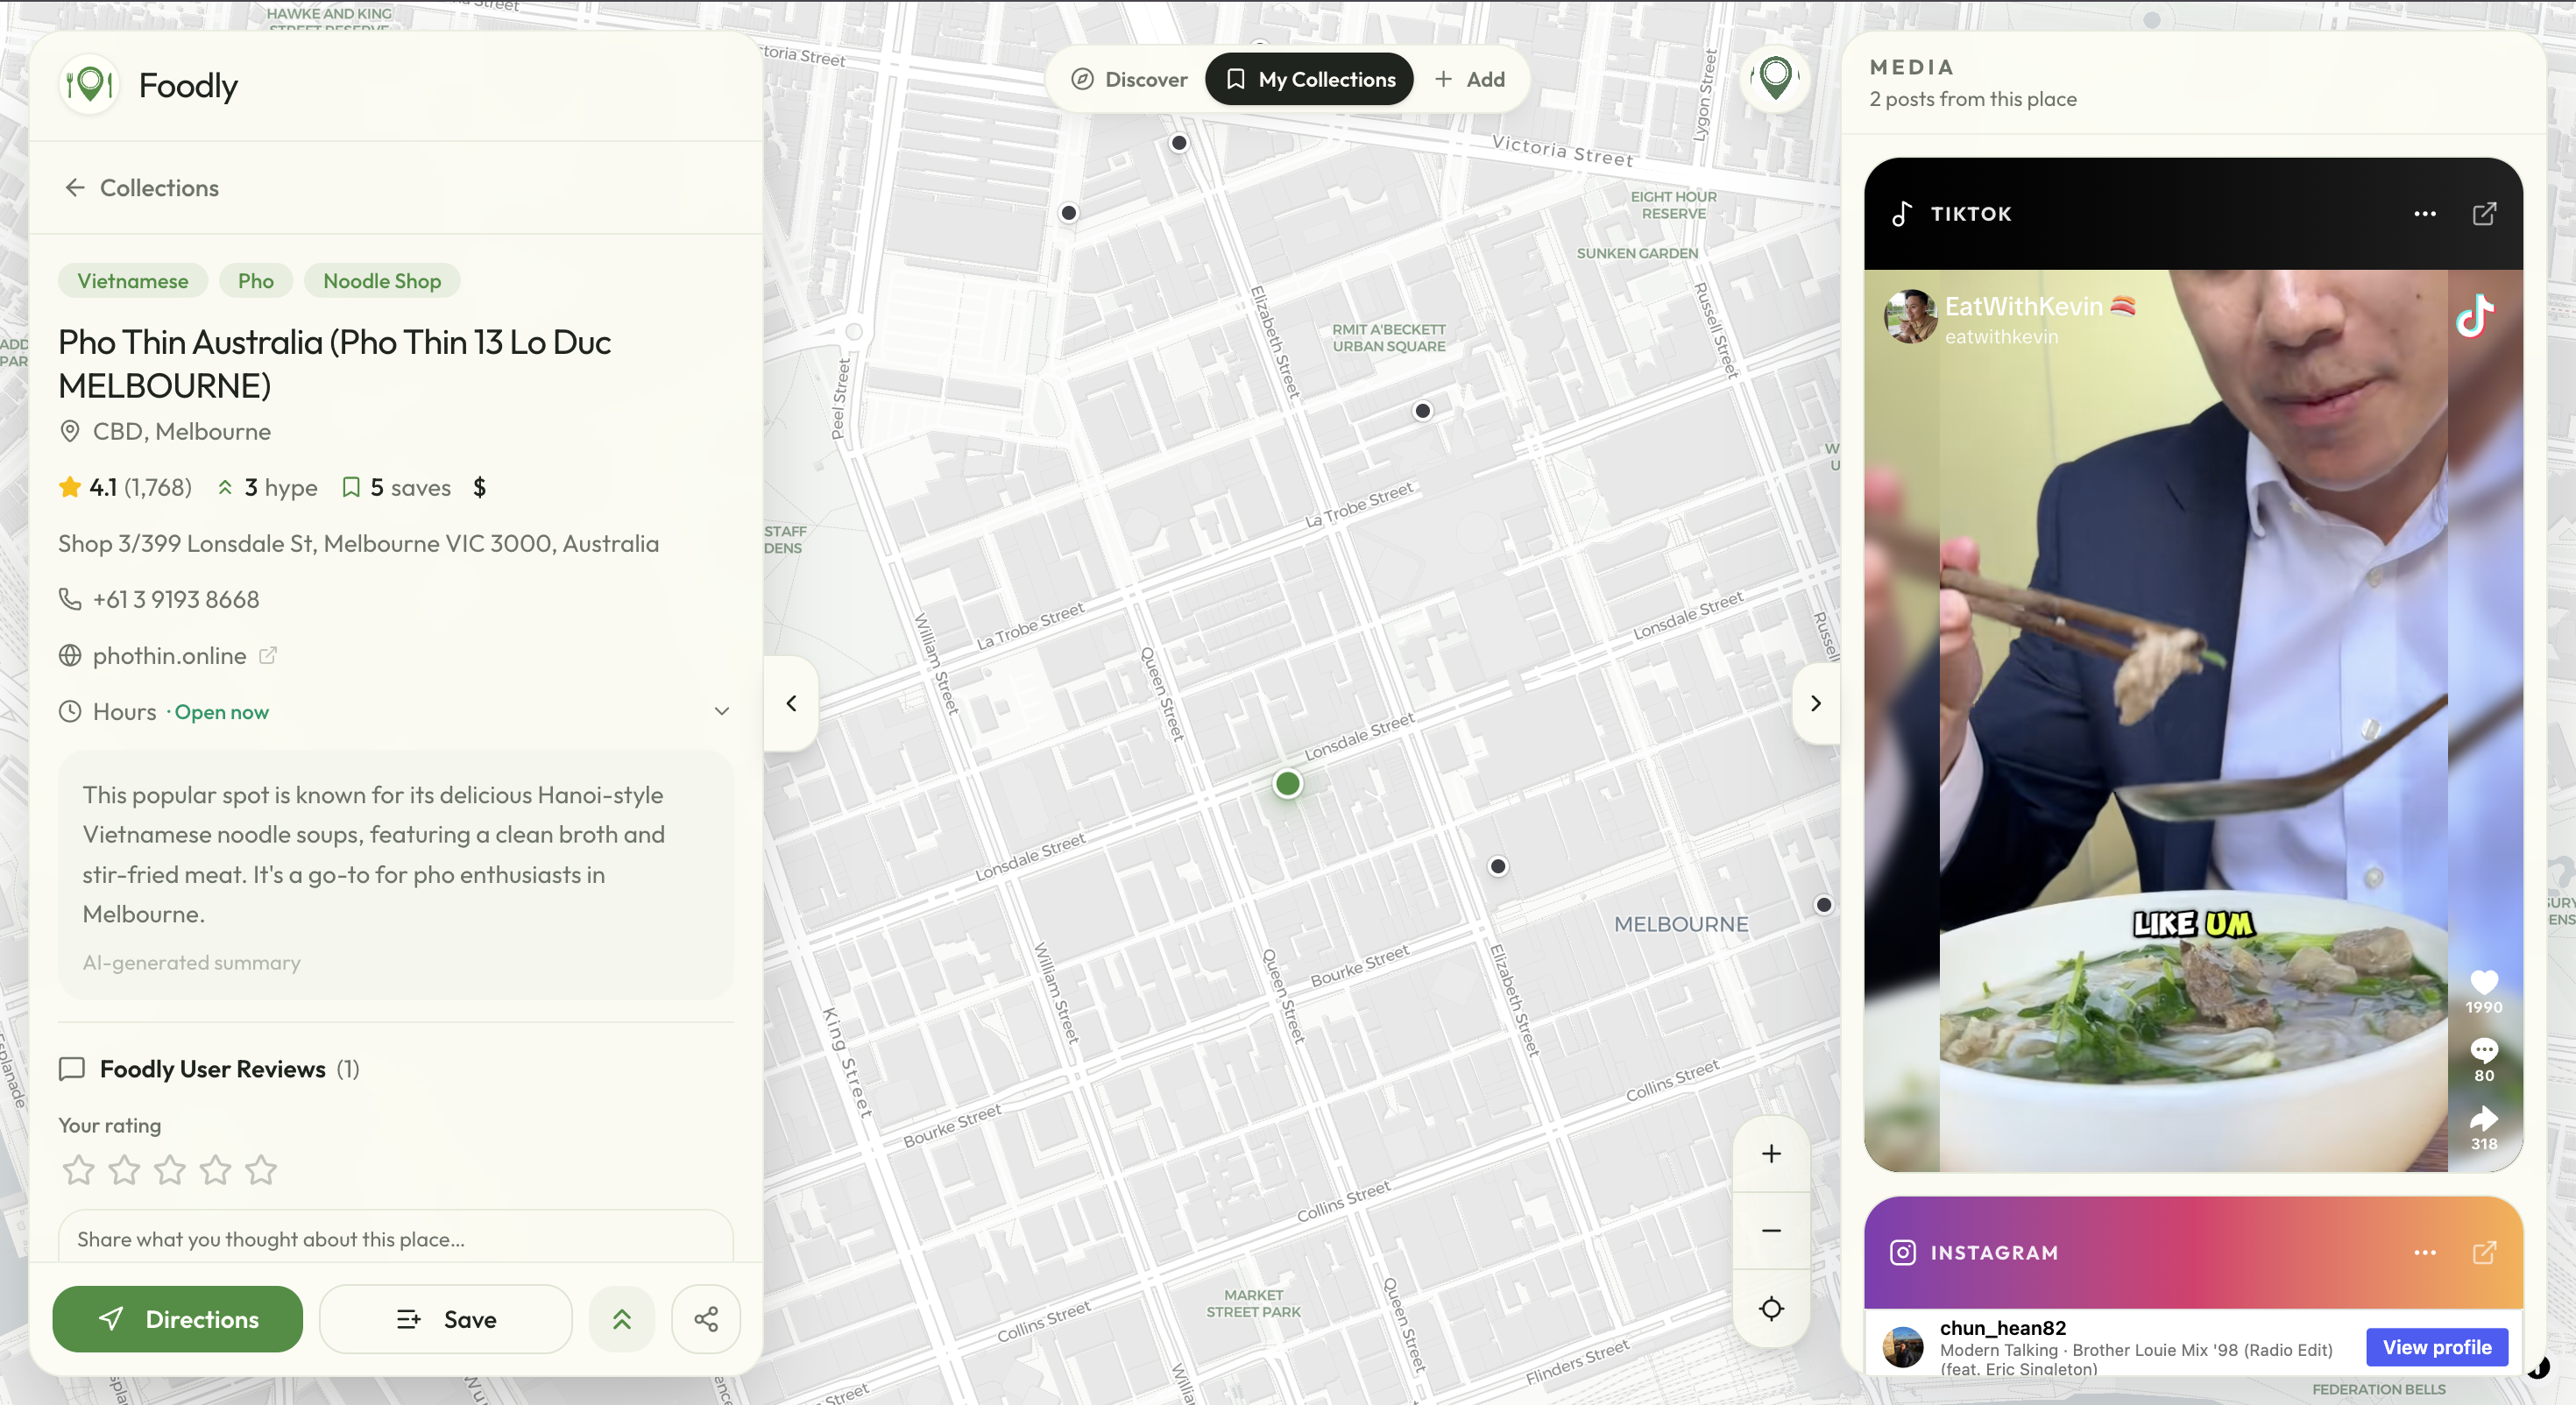Click the TikTok logo on the video

(x=2476, y=317)
